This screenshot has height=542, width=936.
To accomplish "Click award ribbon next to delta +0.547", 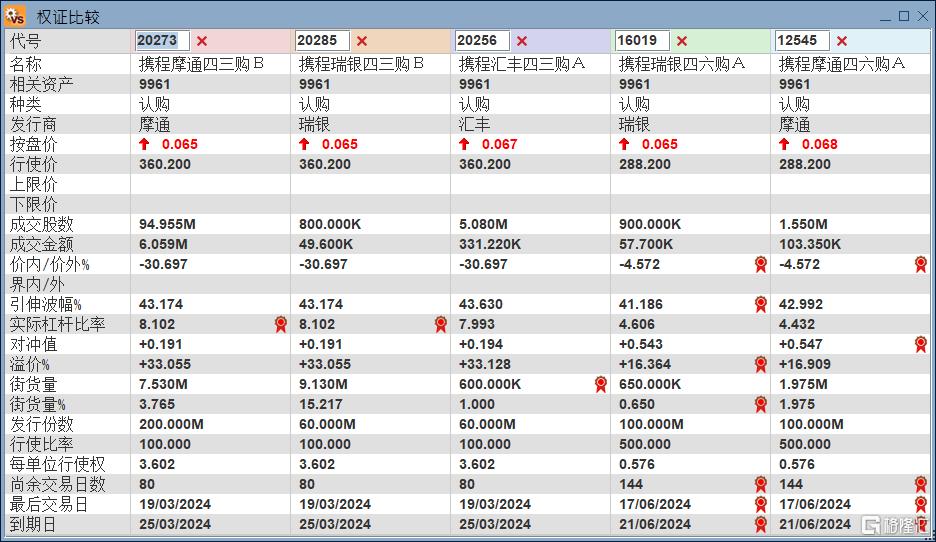I will (x=920, y=344).
